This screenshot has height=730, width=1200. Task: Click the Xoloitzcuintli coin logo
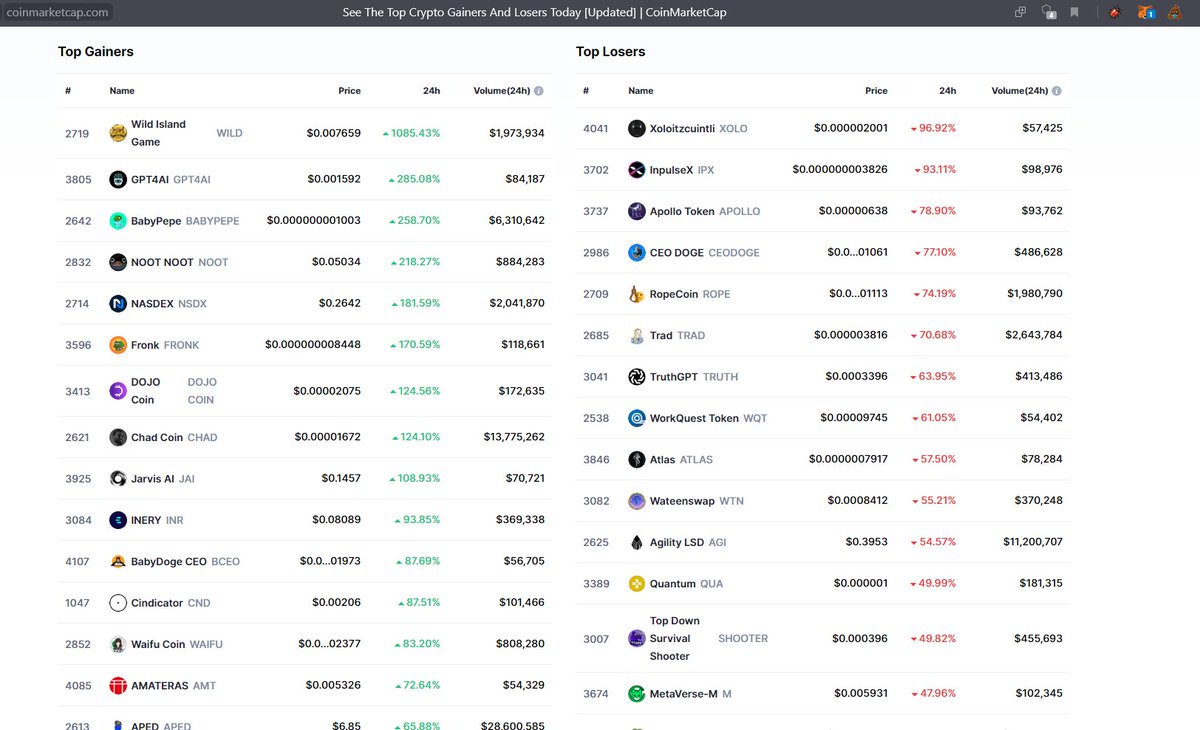(637, 128)
